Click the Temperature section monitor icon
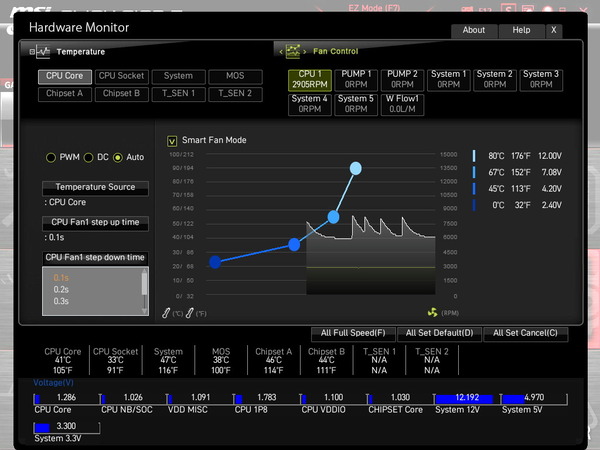 pyautogui.click(x=39, y=51)
